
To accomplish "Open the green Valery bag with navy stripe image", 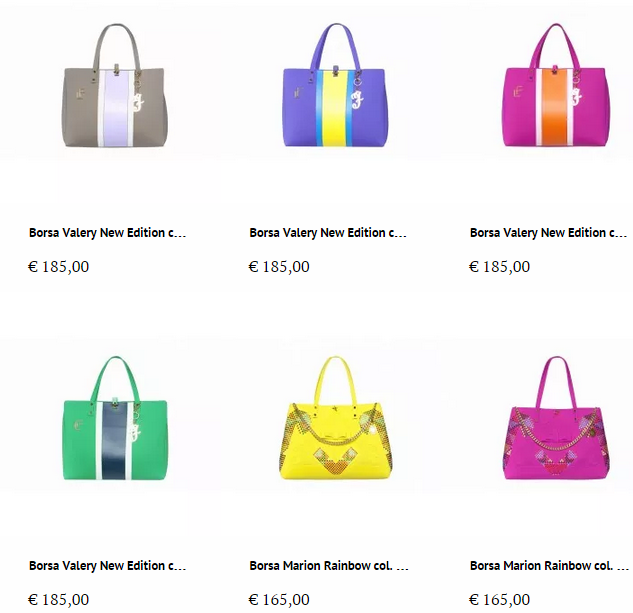I will coord(115,418).
